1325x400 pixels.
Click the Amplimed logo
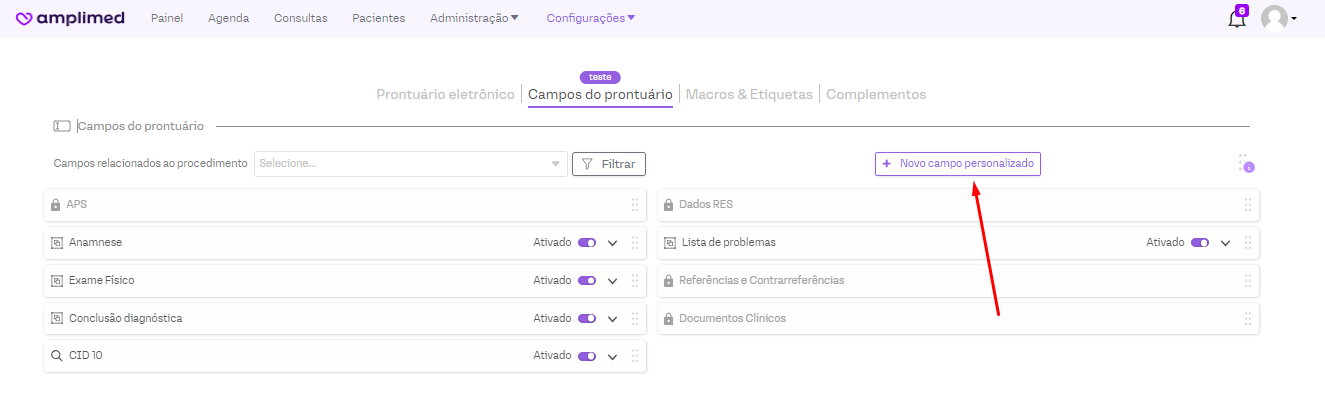(70, 18)
